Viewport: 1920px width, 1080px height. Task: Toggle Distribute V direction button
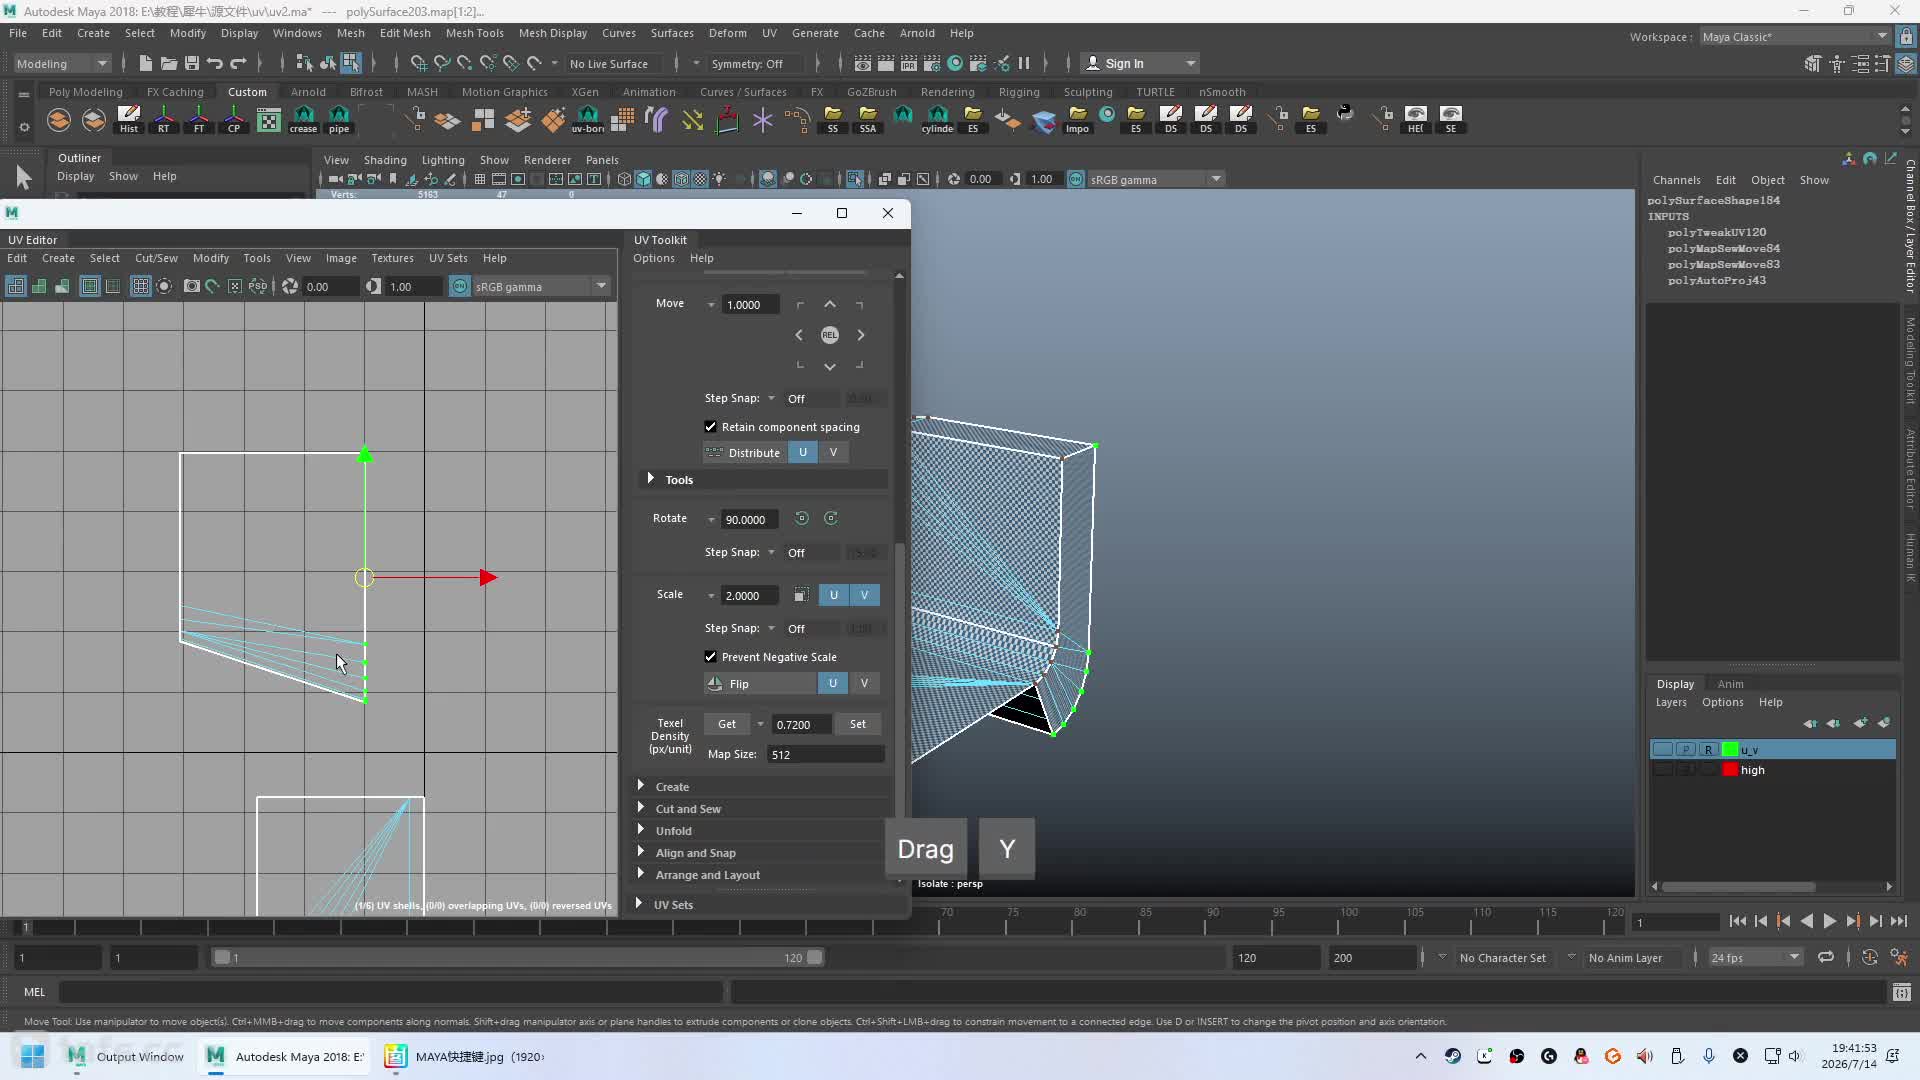[x=833, y=452]
